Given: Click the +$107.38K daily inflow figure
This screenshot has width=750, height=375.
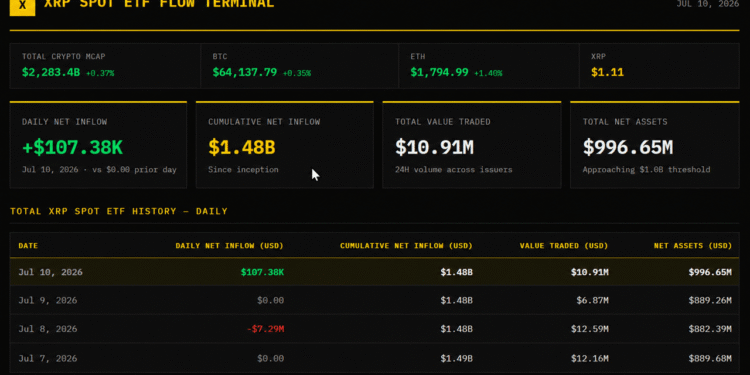Looking at the screenshot, I should pyautogui.click(x=72, y=148).
